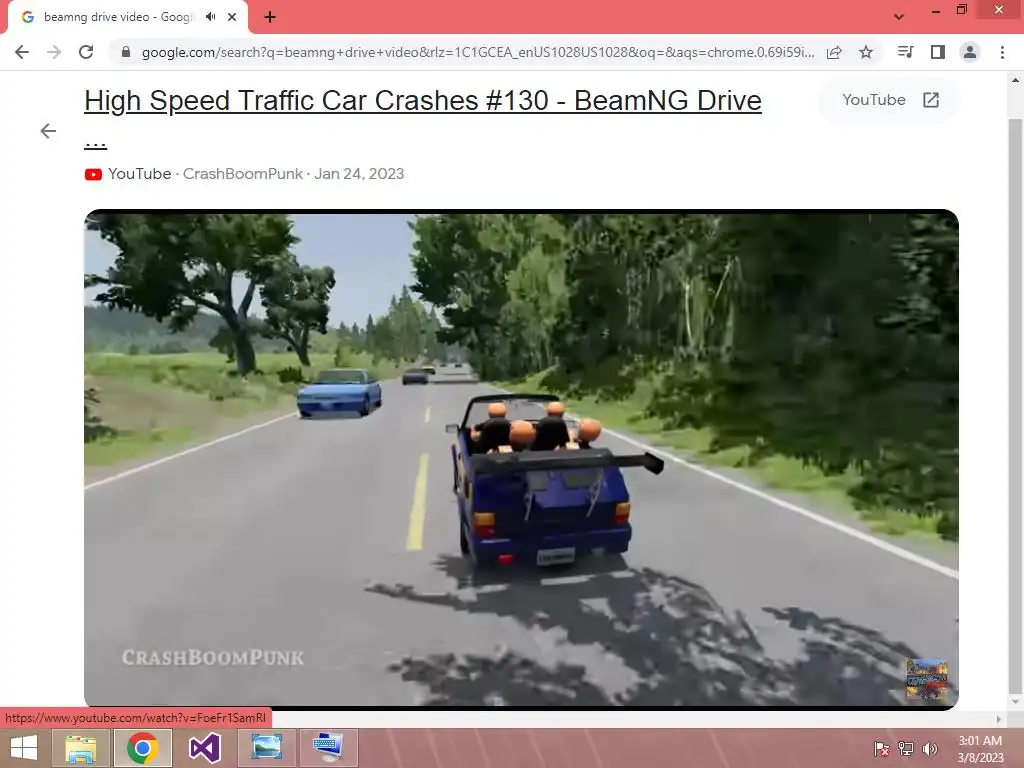Click the video player preview

521,459
